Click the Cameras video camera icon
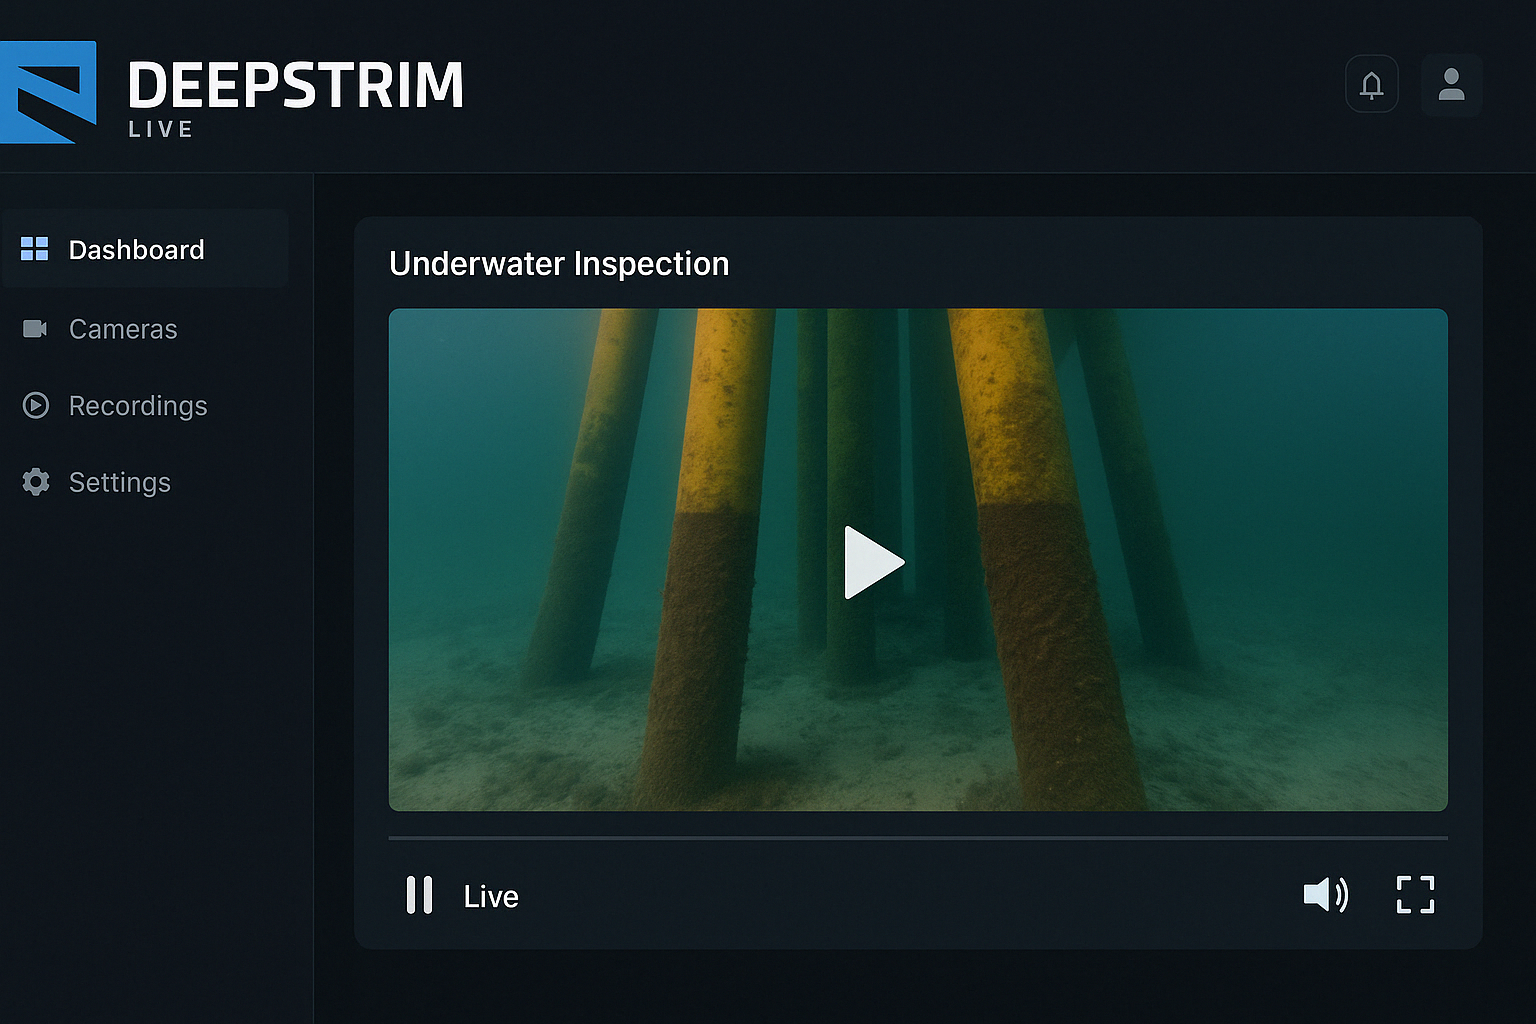 [x=35, y=329]
